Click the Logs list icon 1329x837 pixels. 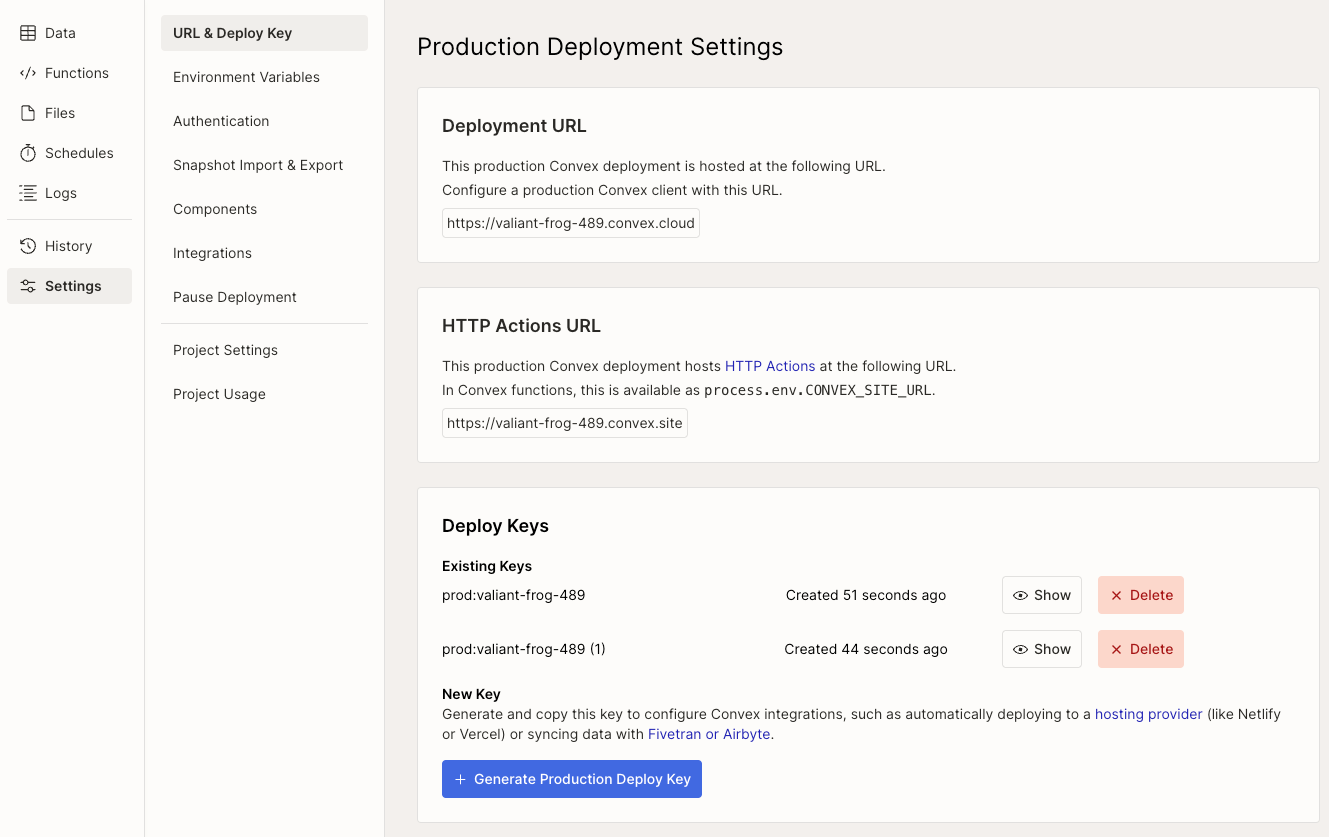[x=28, y=193]
